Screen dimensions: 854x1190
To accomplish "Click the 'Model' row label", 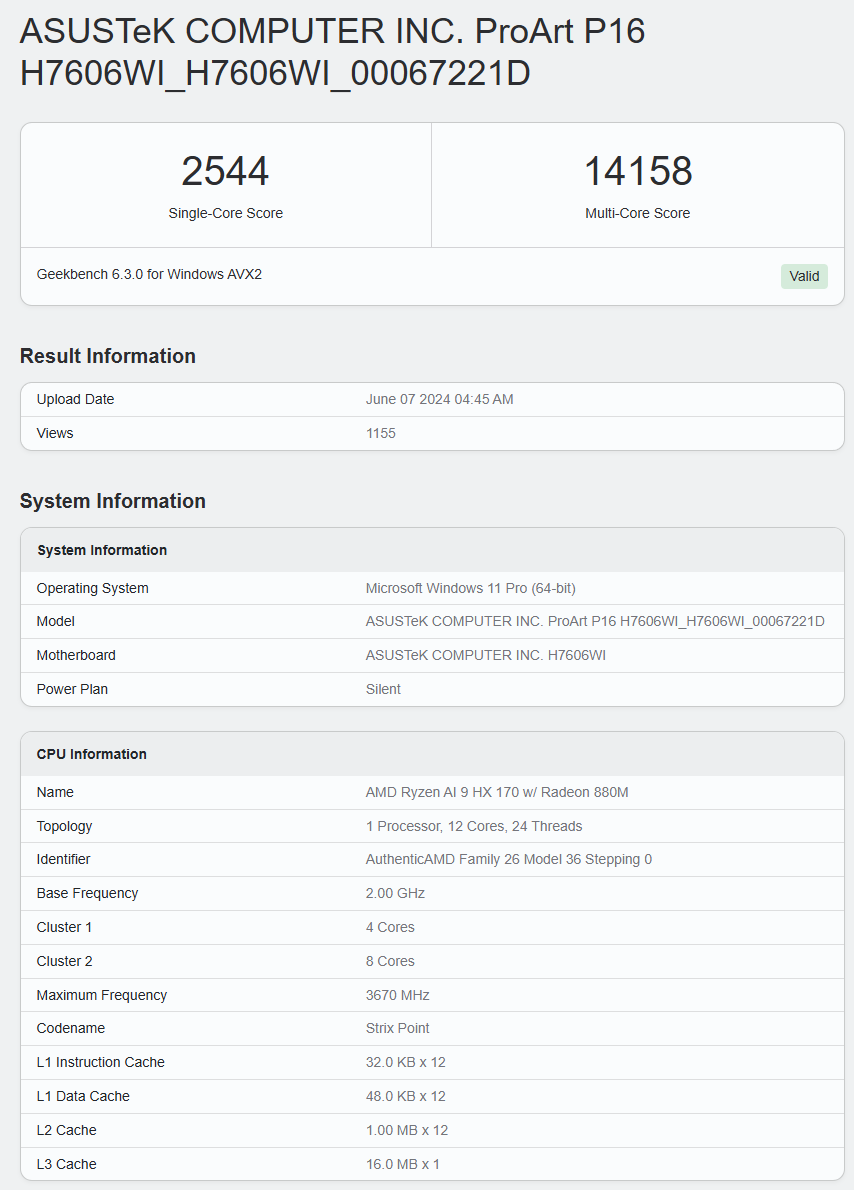I will click(55, 622).
